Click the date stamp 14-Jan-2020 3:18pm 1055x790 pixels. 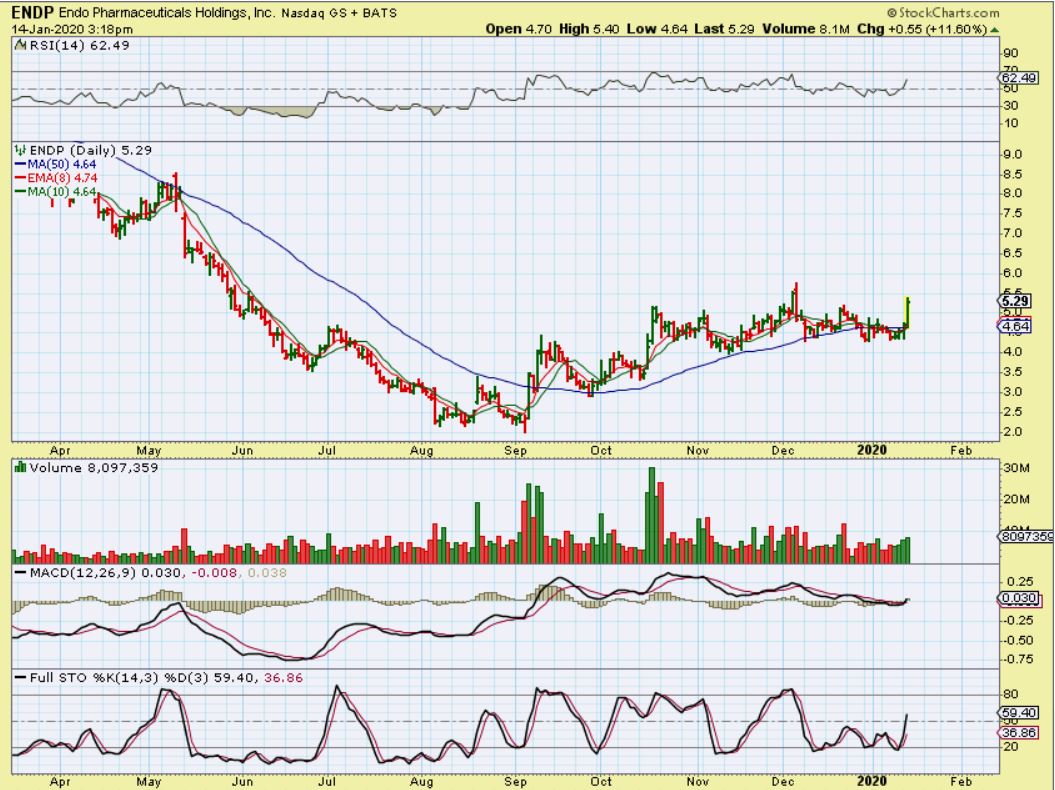(72, 29)
